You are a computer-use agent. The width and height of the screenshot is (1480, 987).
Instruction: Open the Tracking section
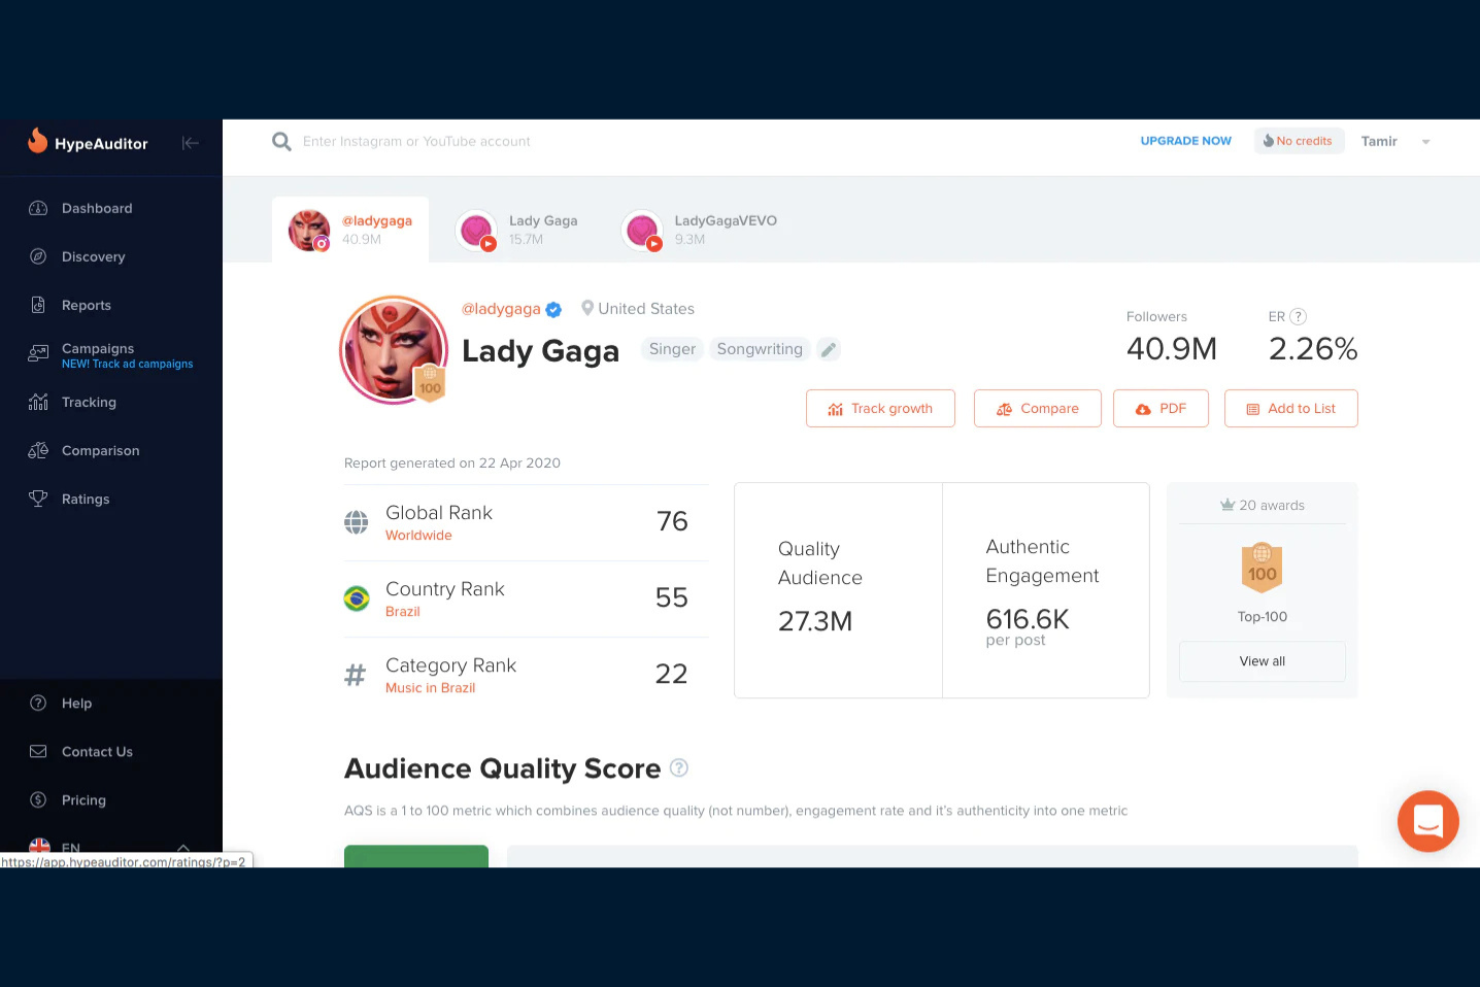89,402
